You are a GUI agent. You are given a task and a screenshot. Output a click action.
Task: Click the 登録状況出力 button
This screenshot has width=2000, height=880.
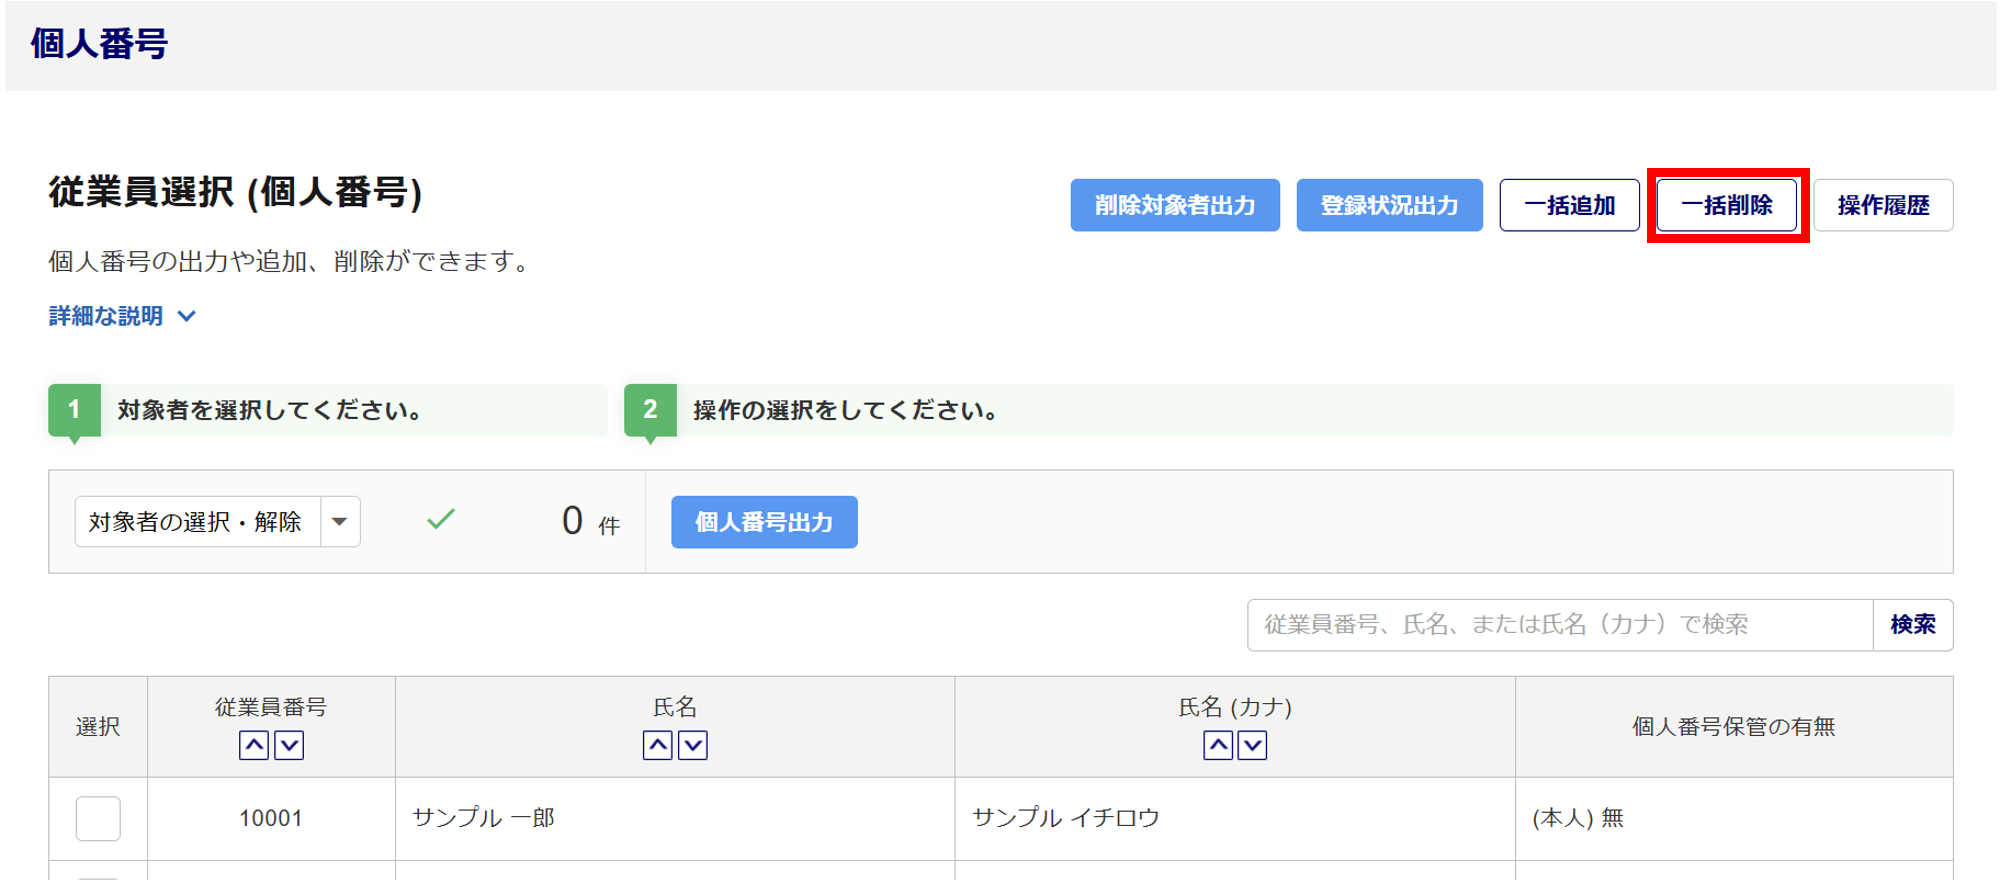[x=1389, y=205]
